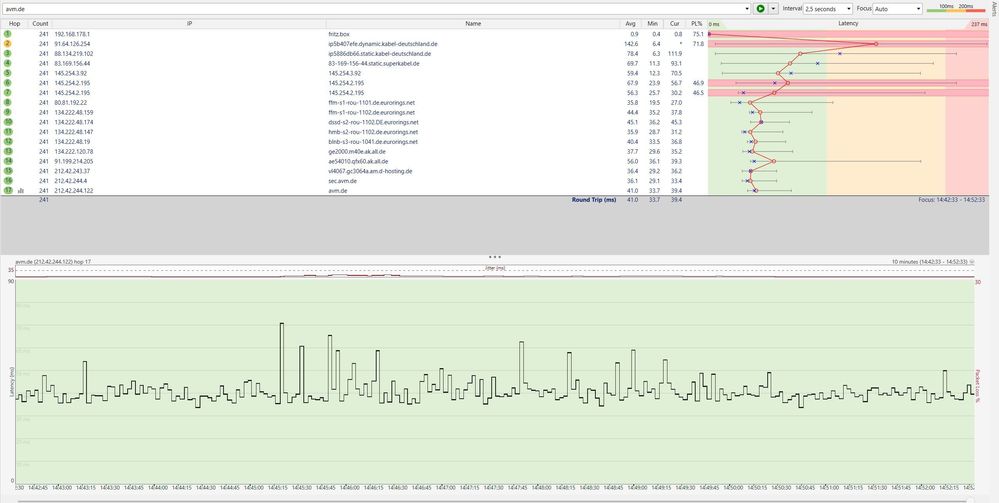Click hop 8 green circle icon

pos(8,103)
